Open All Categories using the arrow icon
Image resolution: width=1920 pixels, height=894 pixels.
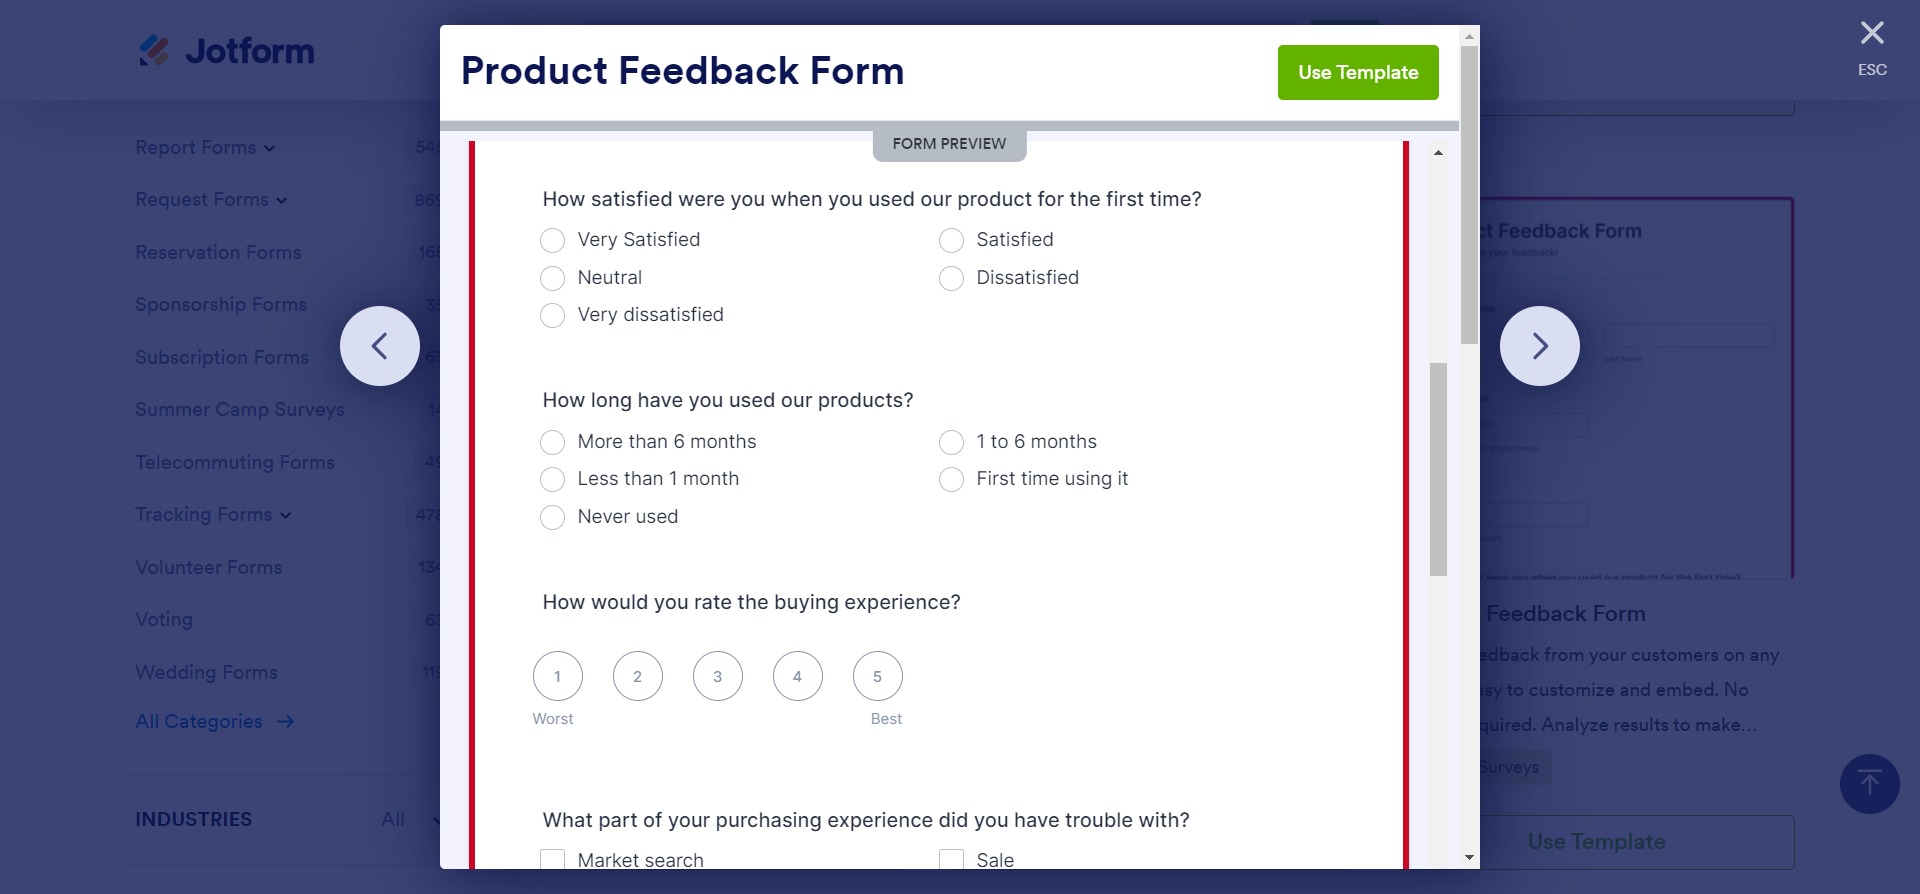pos(284,721)
